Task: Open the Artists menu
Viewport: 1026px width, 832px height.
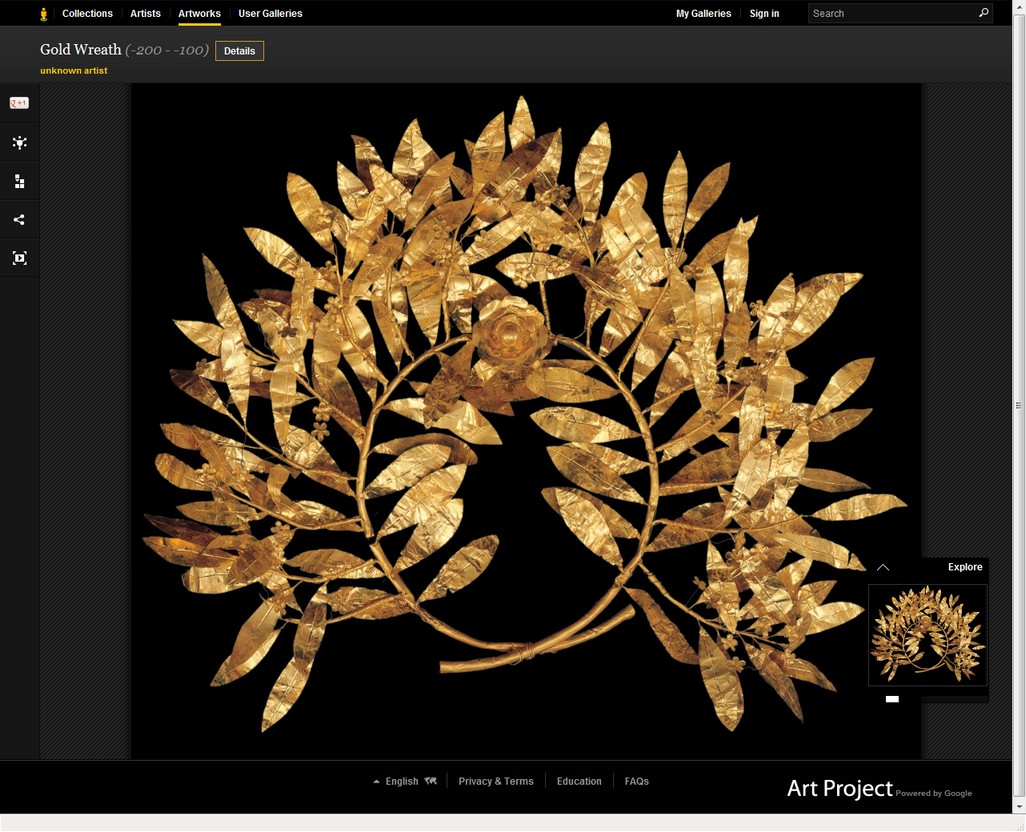Action: pos(145,13)
